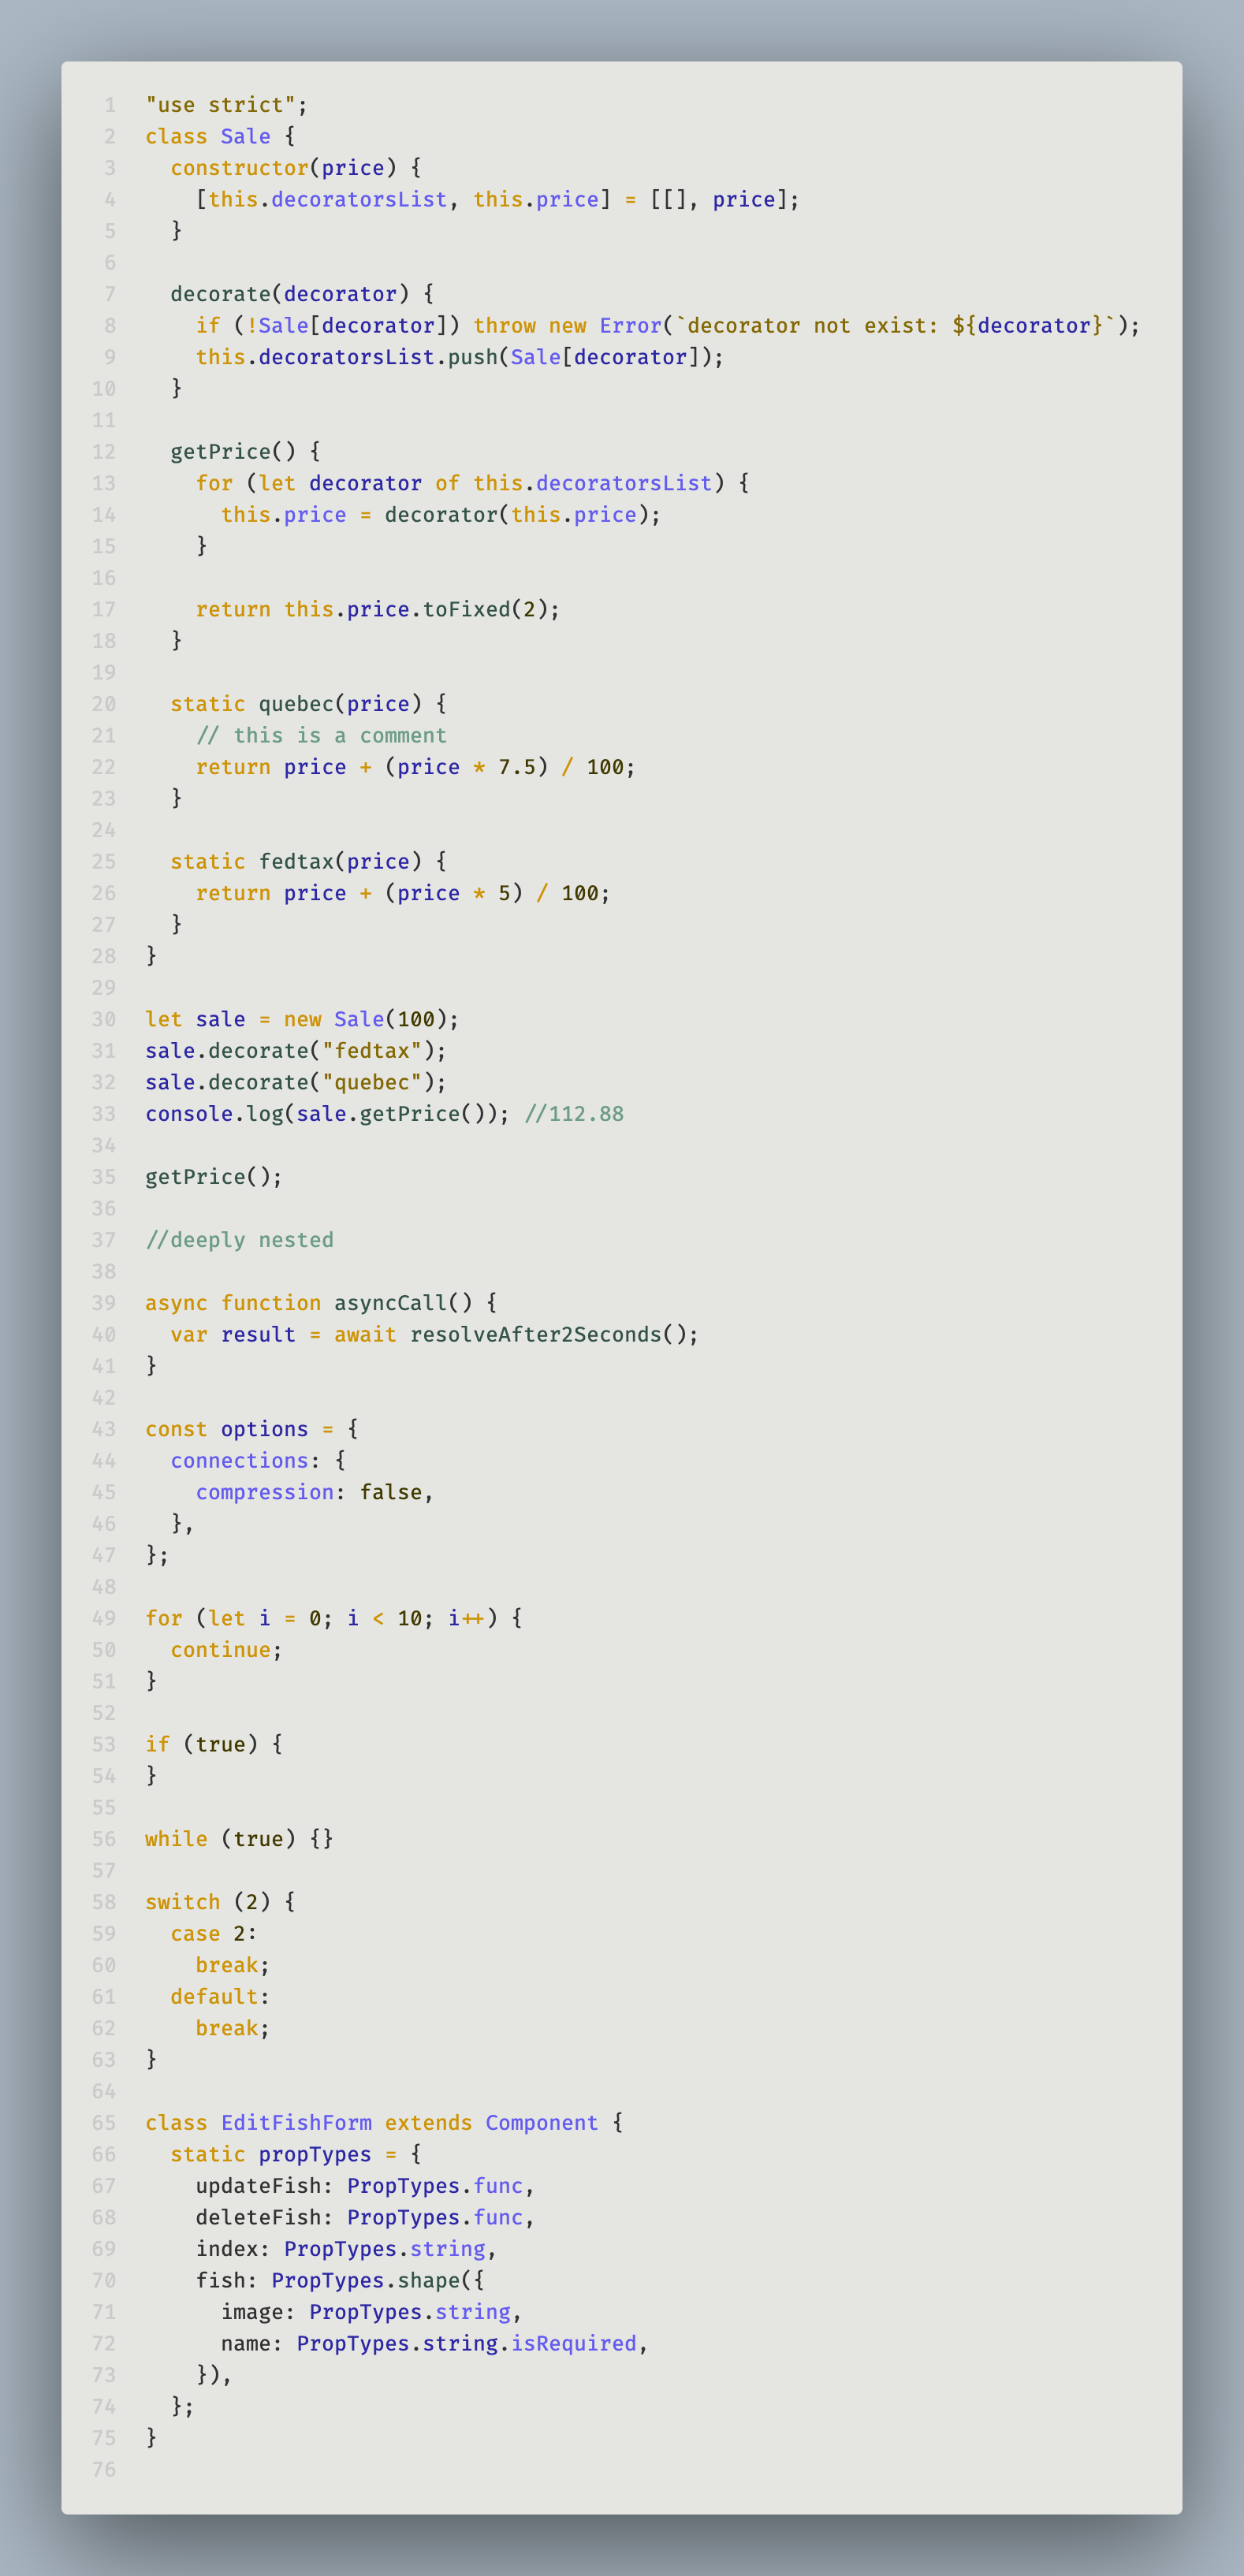Click switch keyword on line 58
Viewport: 1244px width, 2576px height.
[x=183, y=1902]
